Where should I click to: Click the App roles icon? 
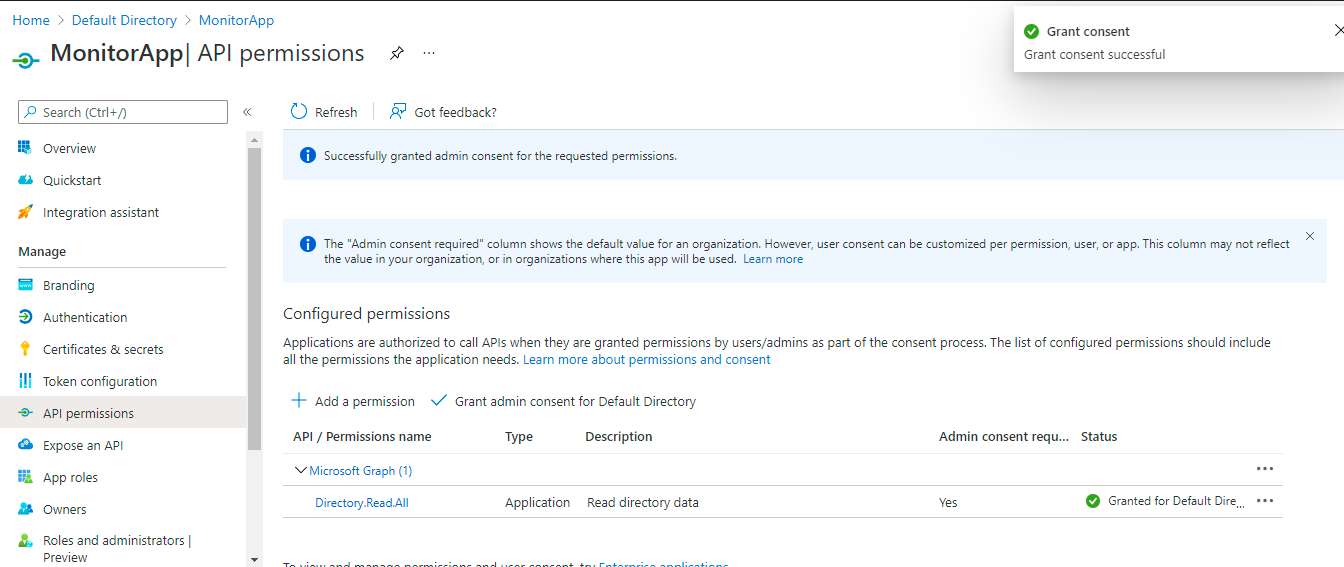[x=25, y=477]
